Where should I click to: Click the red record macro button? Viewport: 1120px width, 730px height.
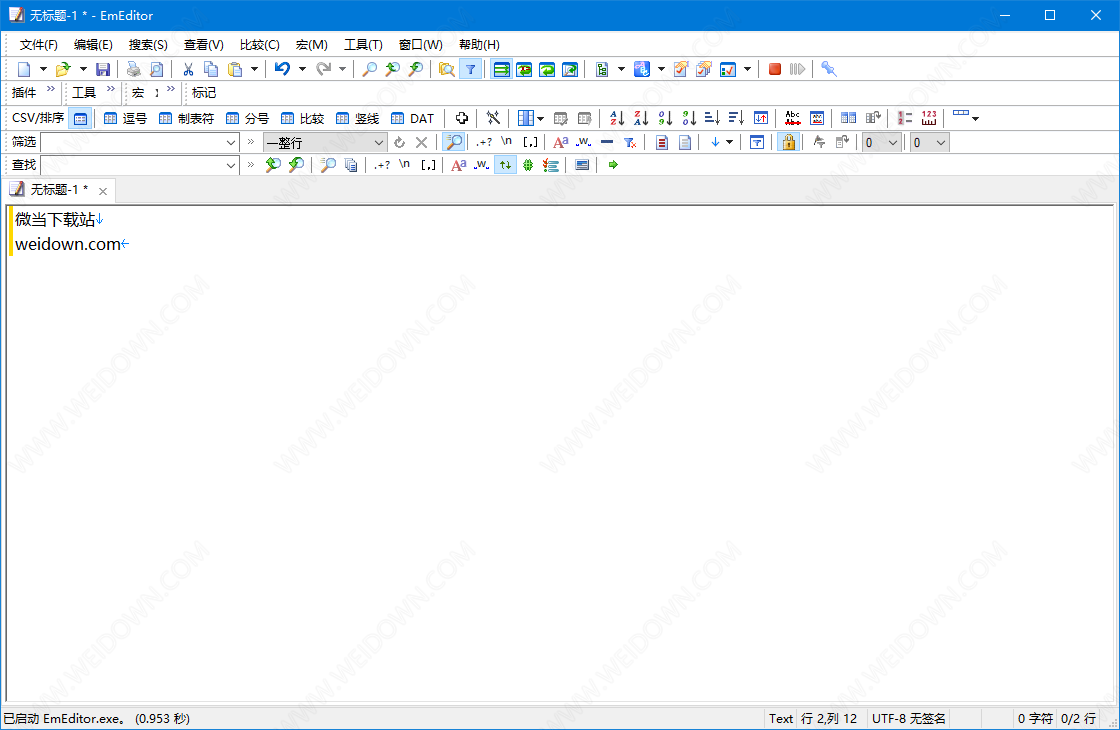point(775,69)
